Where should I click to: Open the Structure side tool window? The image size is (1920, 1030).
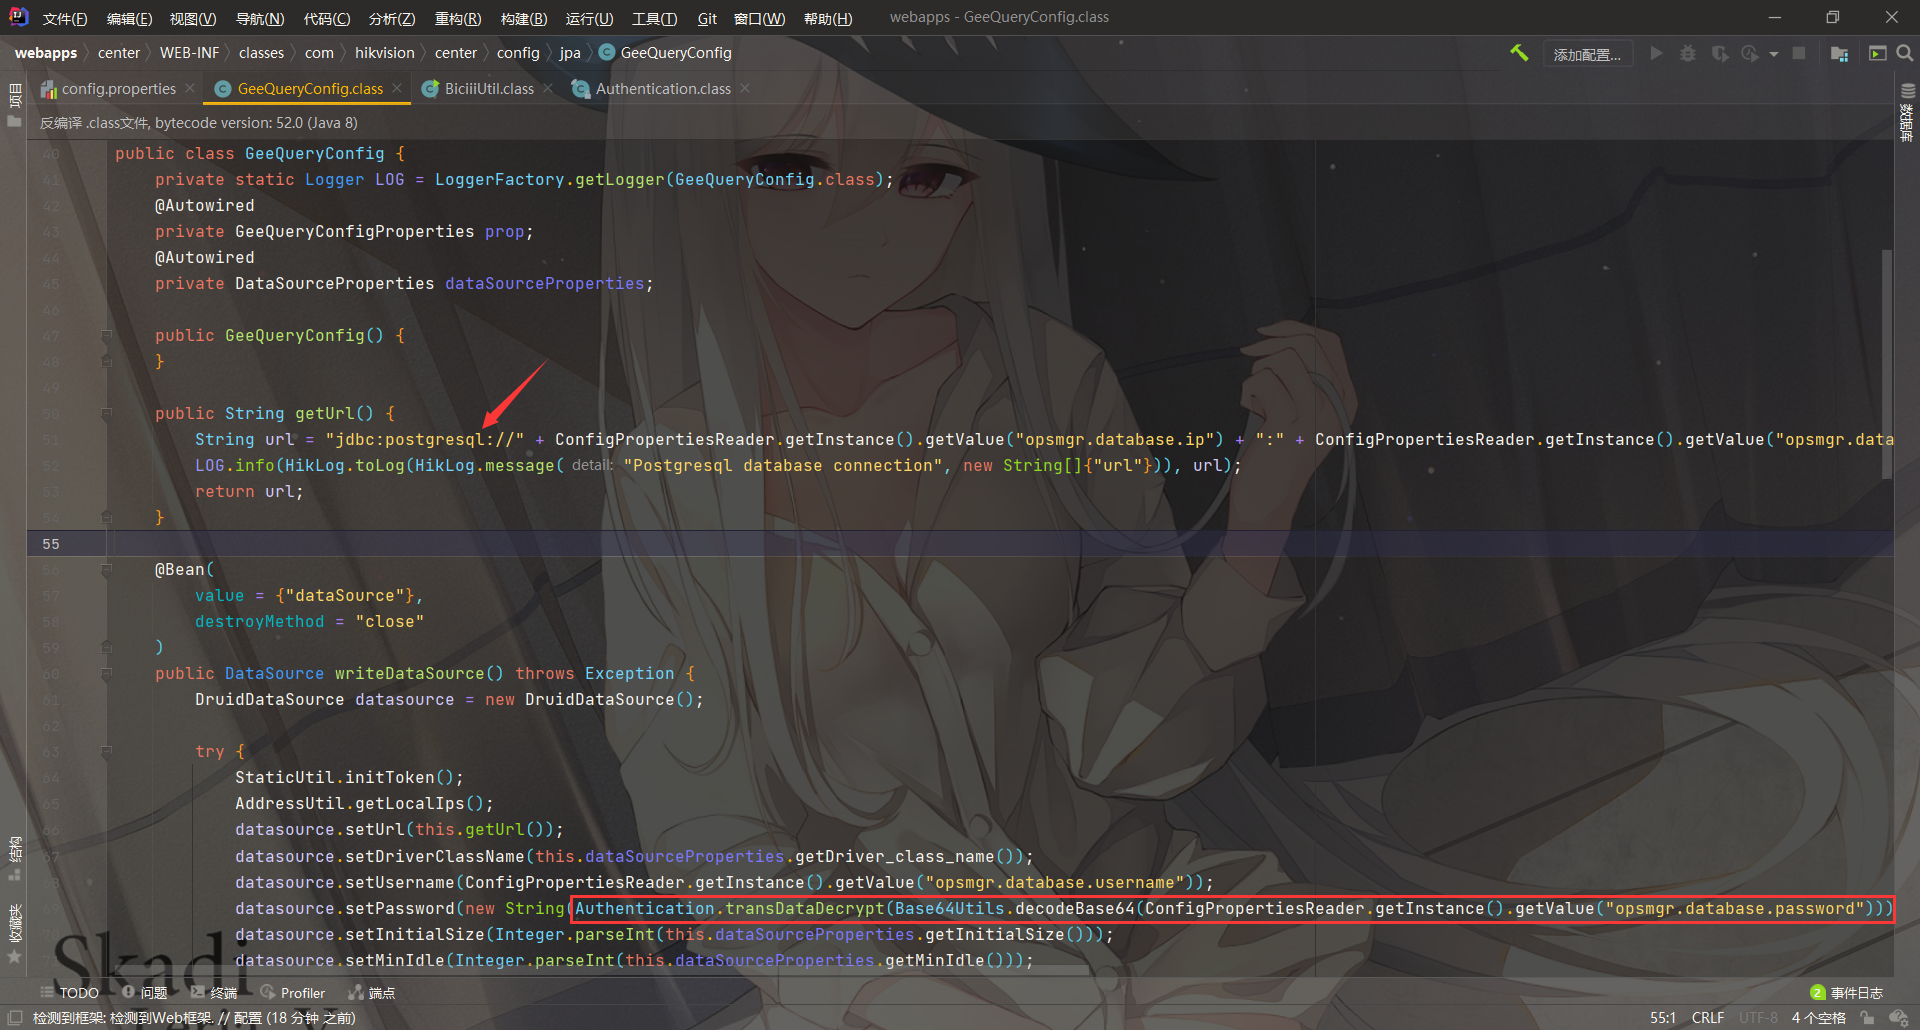(14, 858)
